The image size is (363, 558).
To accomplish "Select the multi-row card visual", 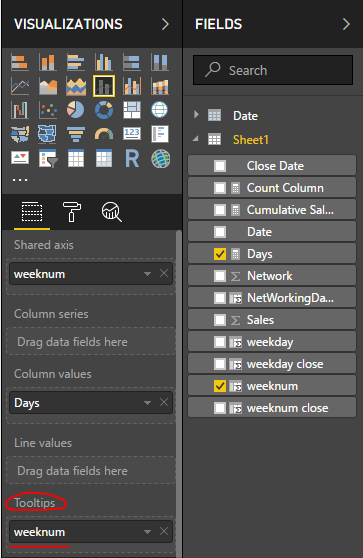I will pyautogui.click(x=160, y=134).
